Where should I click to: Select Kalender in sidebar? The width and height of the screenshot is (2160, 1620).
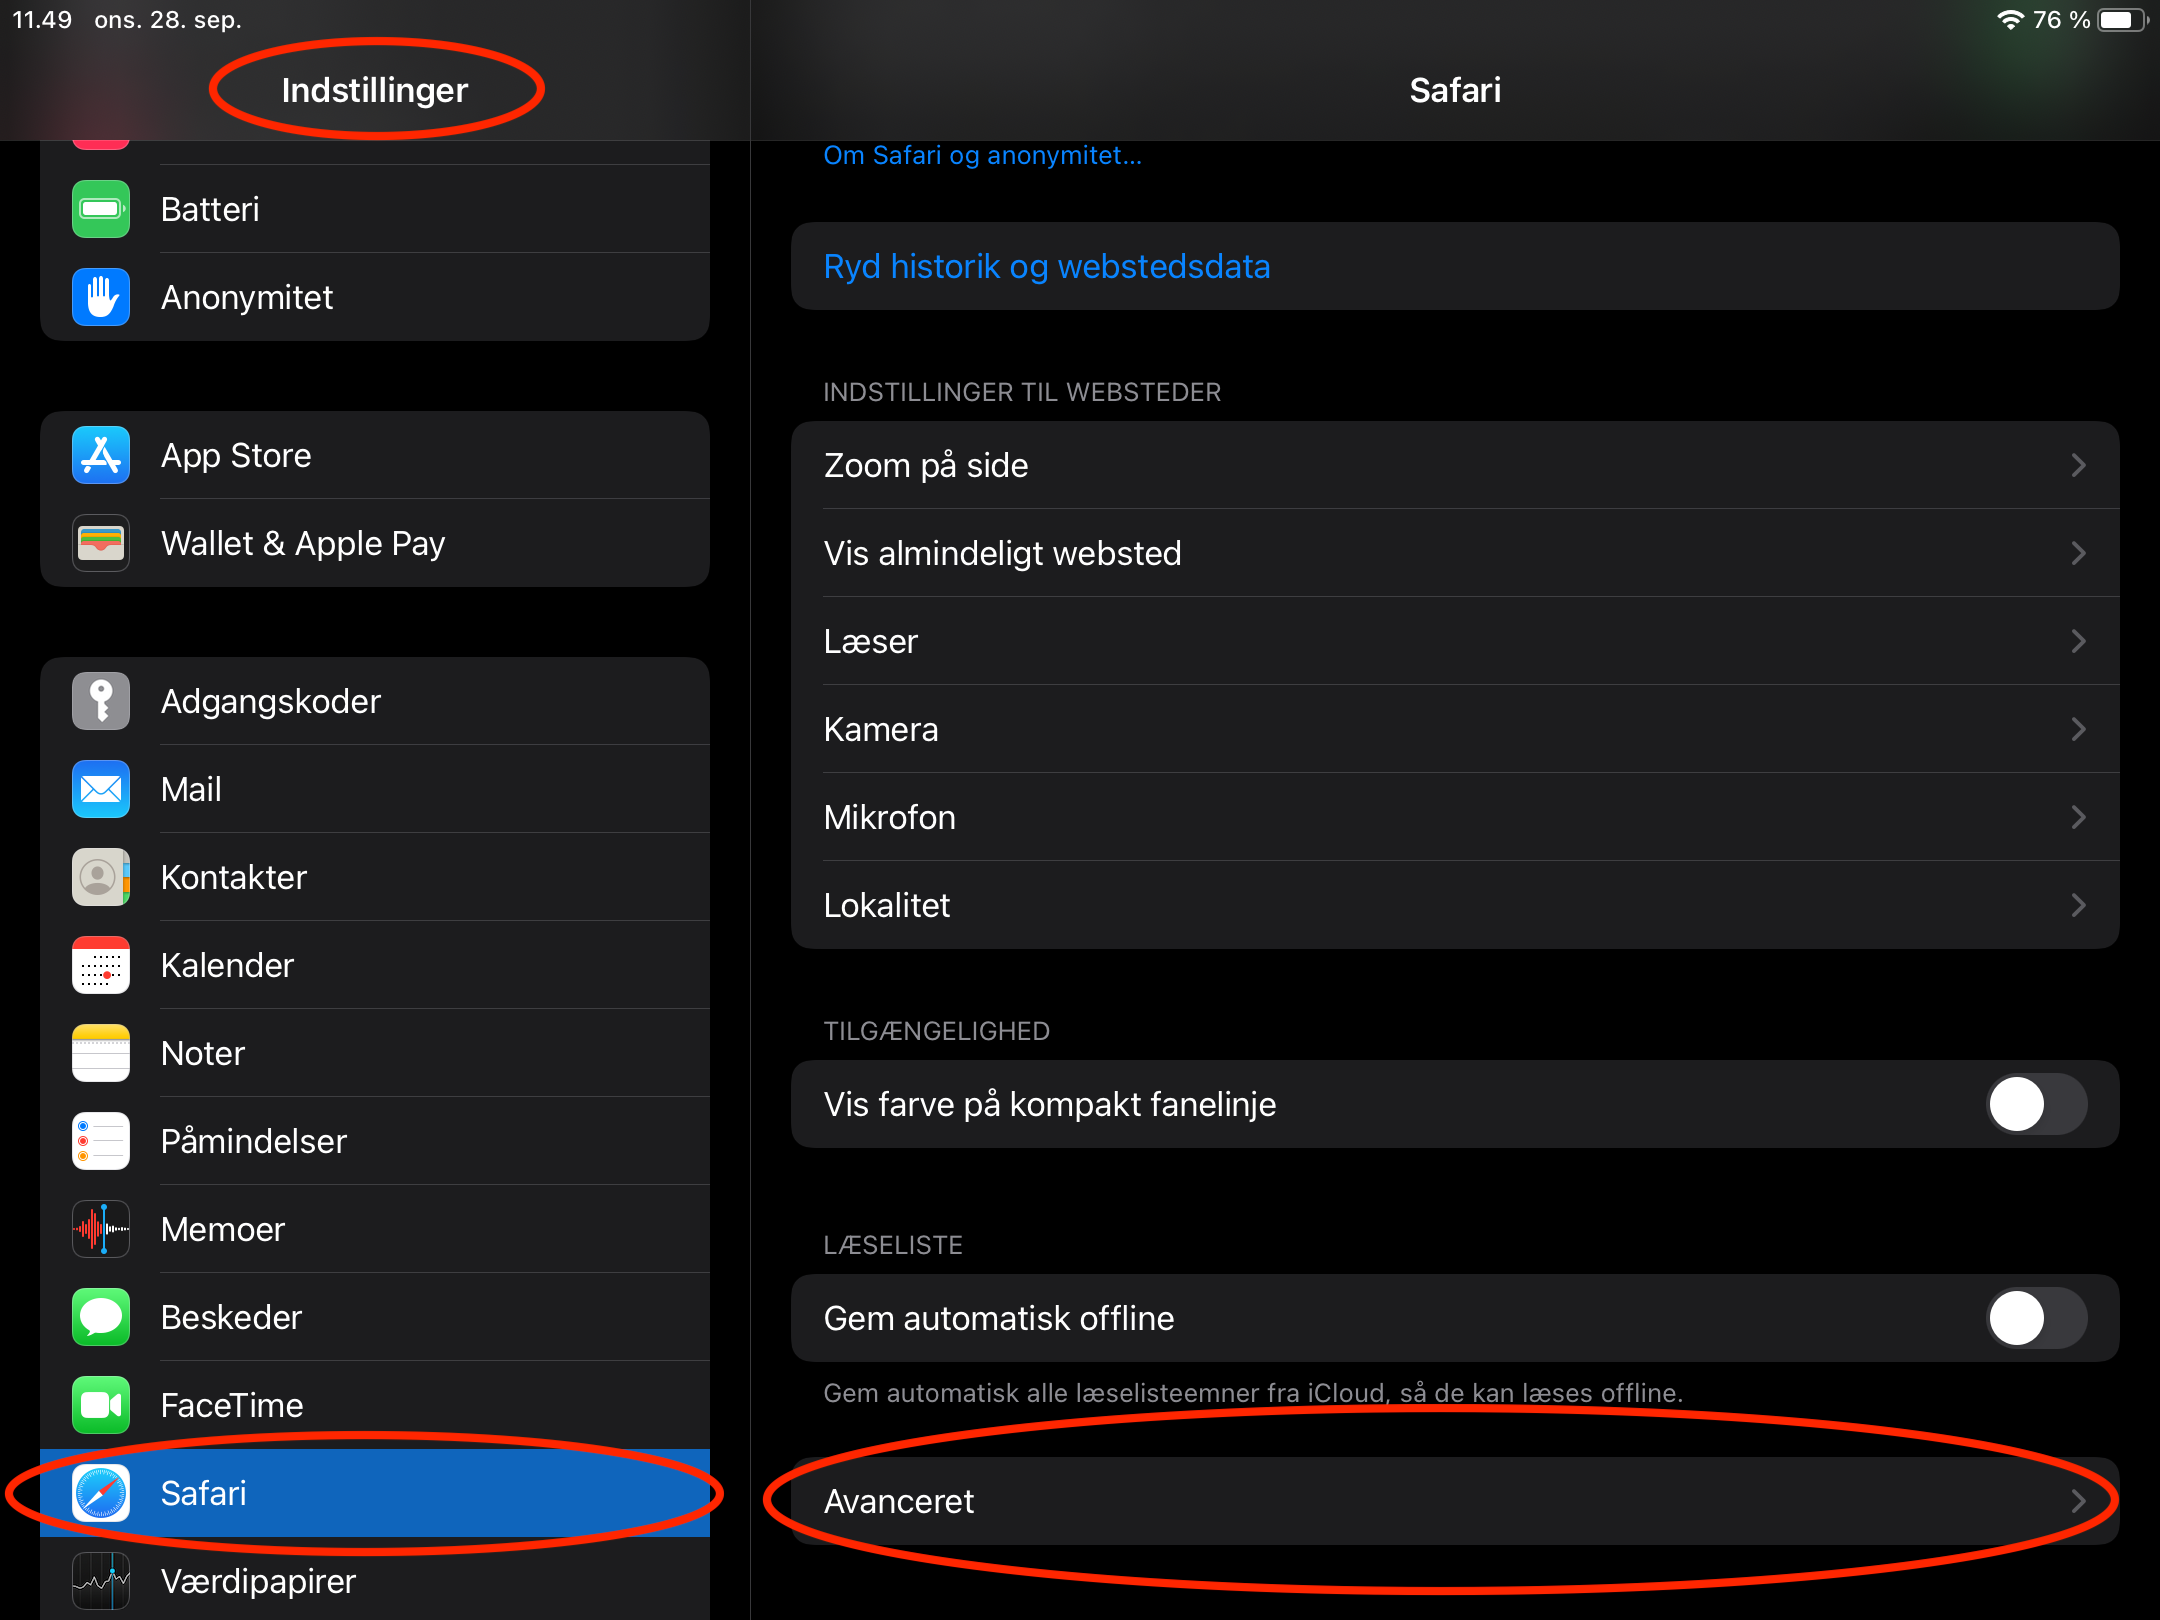pos(375,965)
